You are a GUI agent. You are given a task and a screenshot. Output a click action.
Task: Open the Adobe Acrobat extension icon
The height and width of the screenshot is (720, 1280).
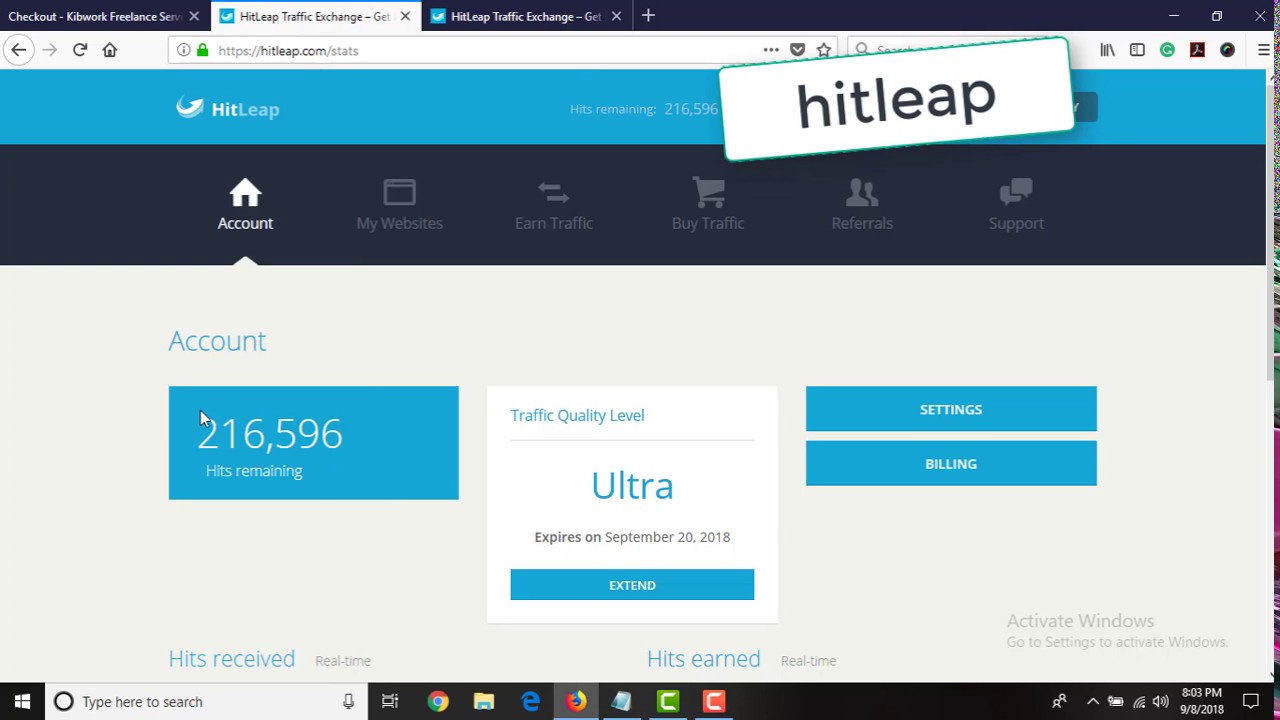(x=1197, y=50)
